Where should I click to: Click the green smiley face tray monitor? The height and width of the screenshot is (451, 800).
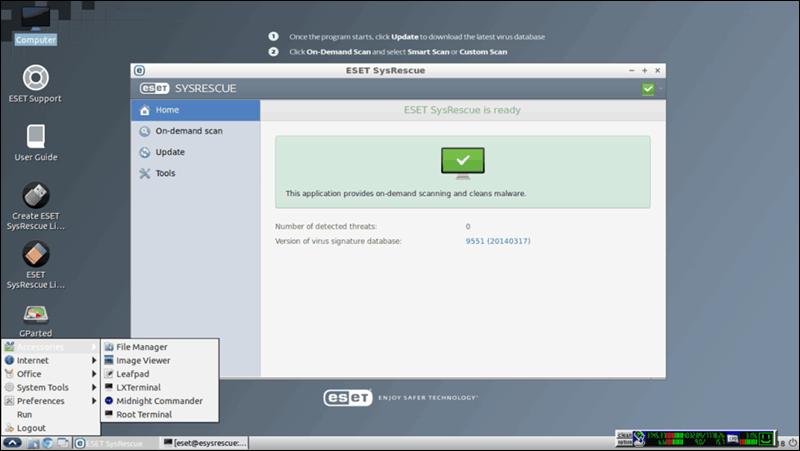click(x=765, y=438)
